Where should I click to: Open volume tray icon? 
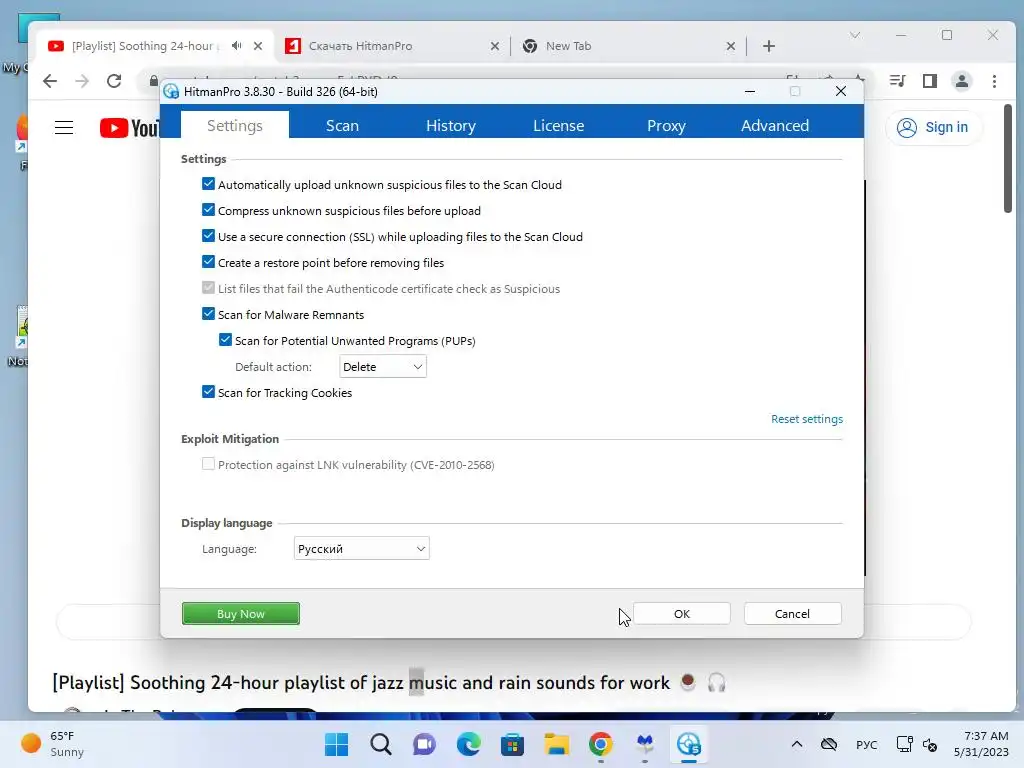[x=930, y=744]
